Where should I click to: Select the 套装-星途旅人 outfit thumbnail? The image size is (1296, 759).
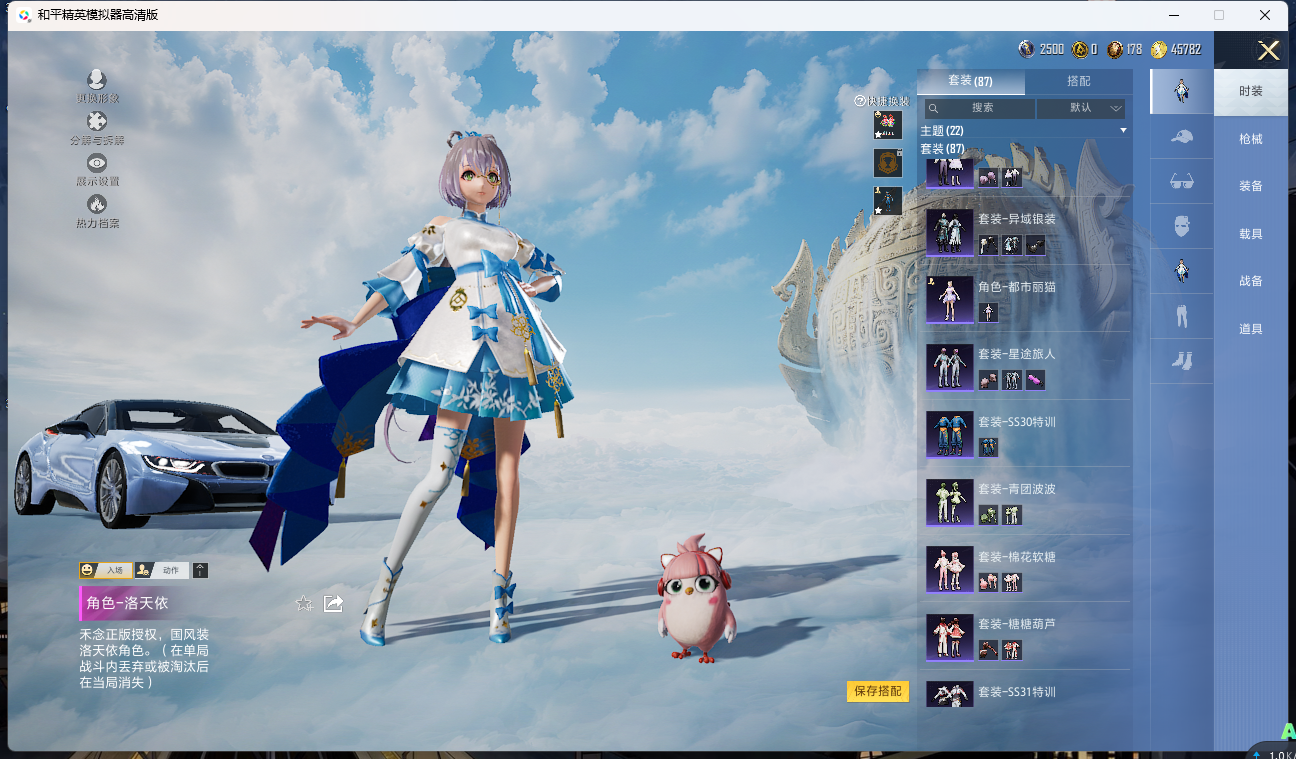[x=949, y=367]
